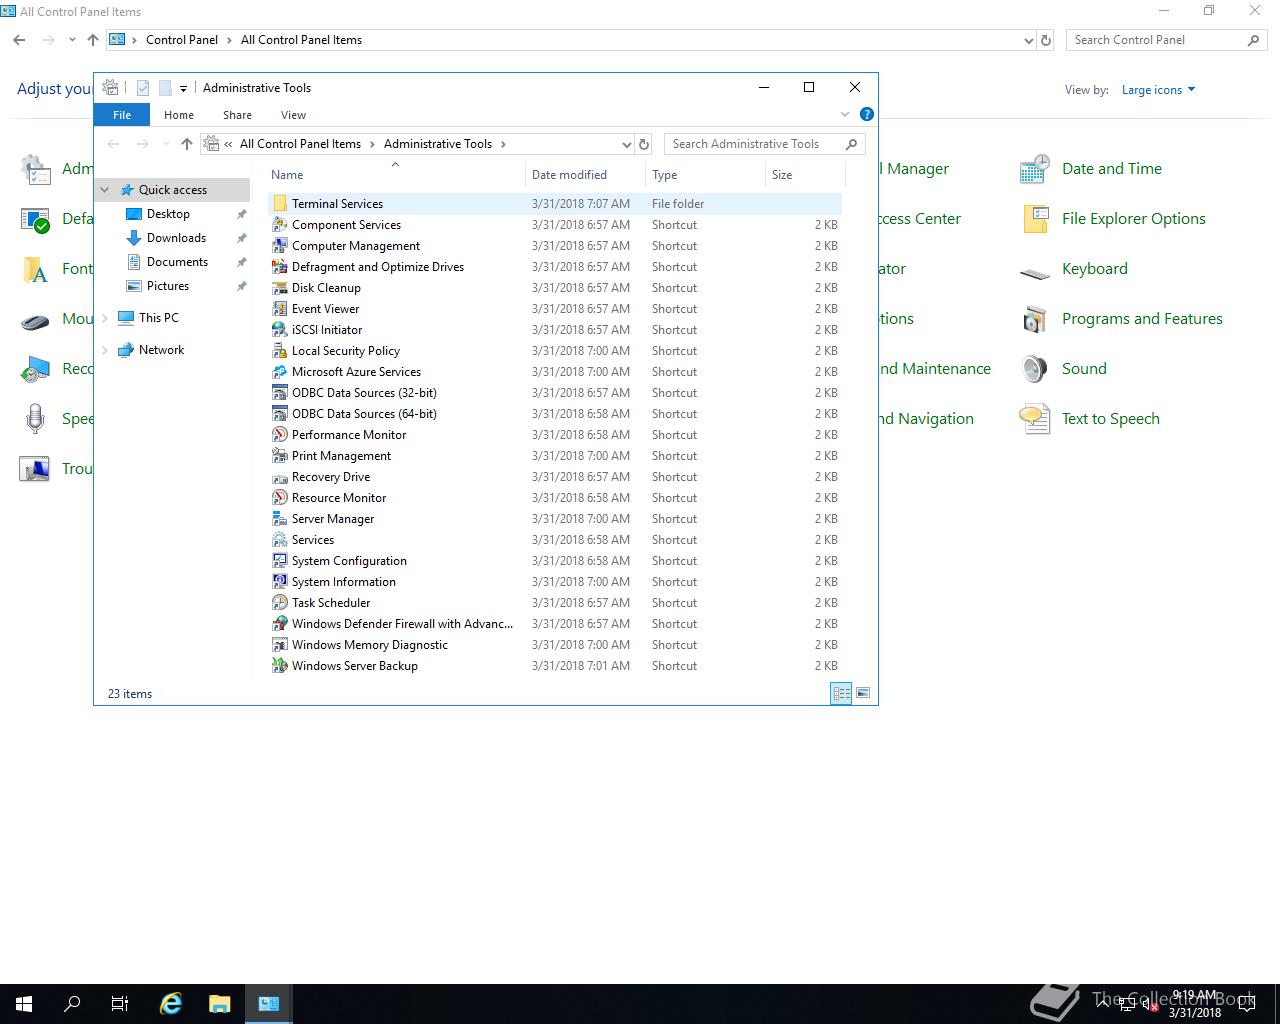Viewport: 1280px width, 1024px height.
Task: Select the Print Management icon
Action: [x=280, y=456]
